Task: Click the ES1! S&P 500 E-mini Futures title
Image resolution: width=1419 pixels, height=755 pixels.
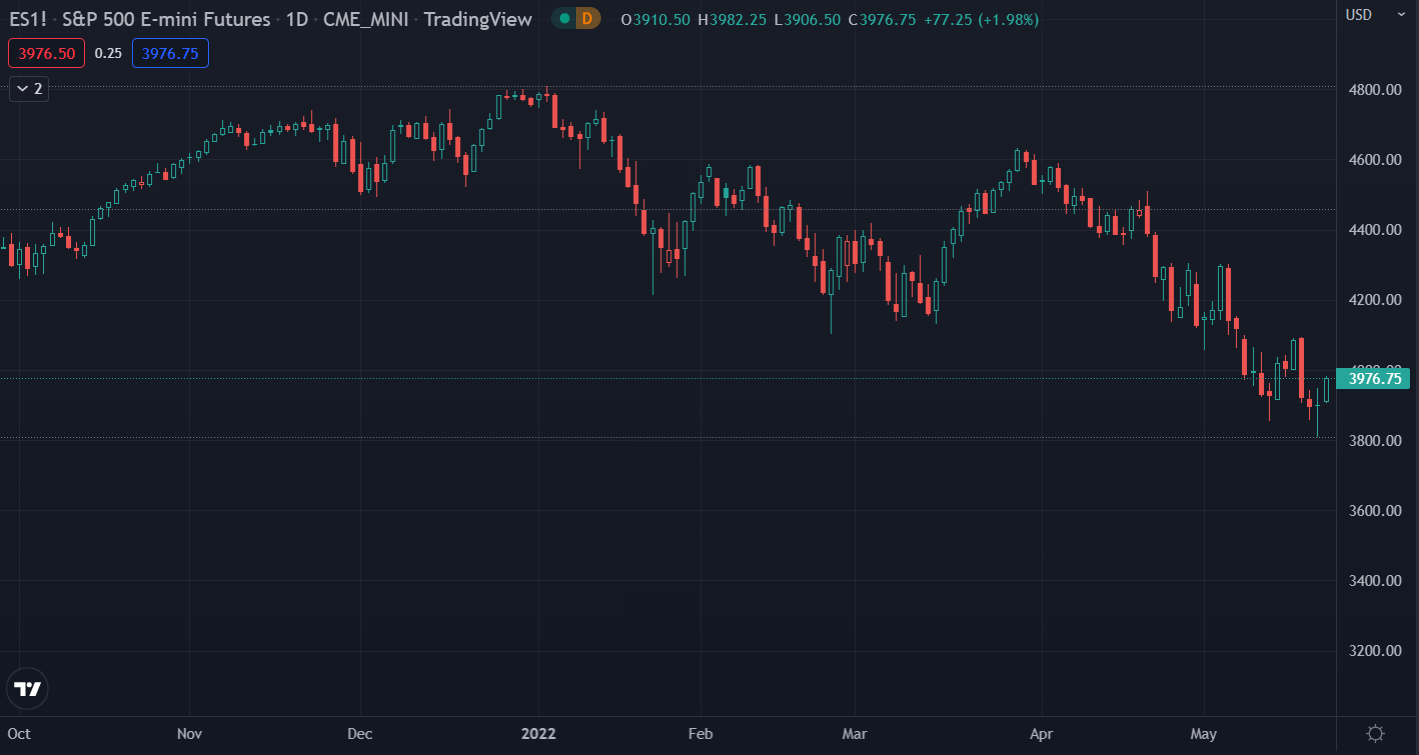Action: coord(140,19)
